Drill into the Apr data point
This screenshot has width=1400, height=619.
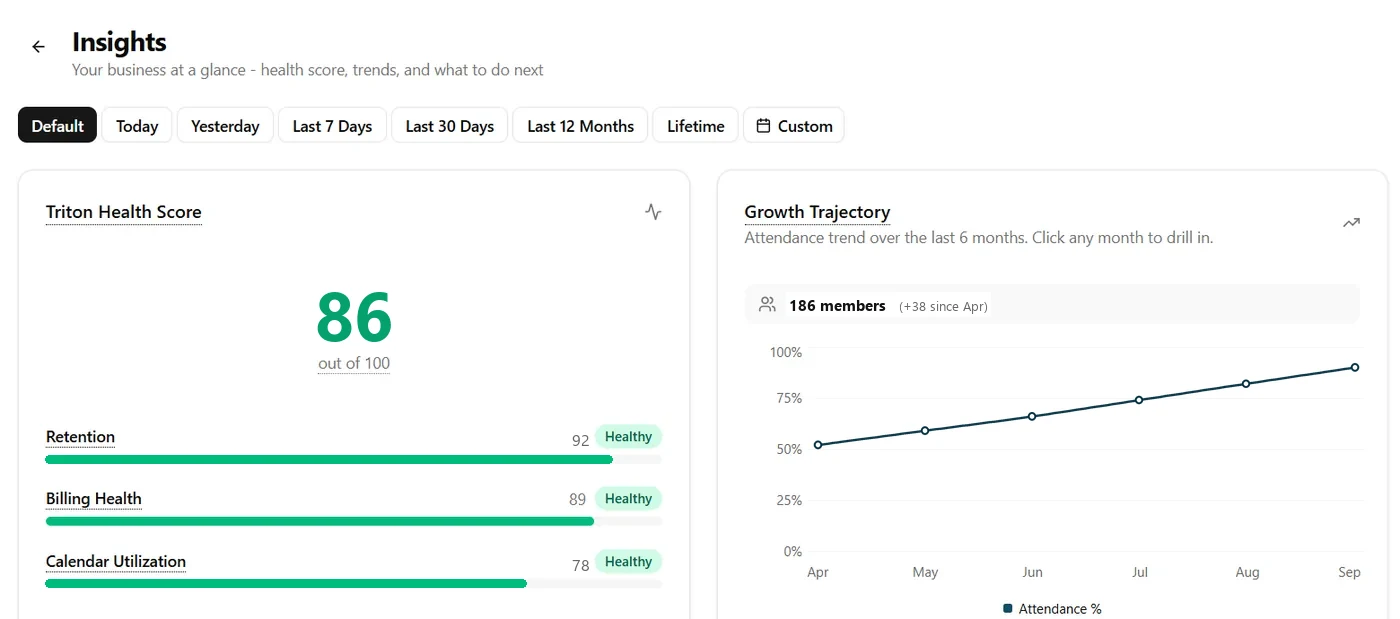point(818,445)
